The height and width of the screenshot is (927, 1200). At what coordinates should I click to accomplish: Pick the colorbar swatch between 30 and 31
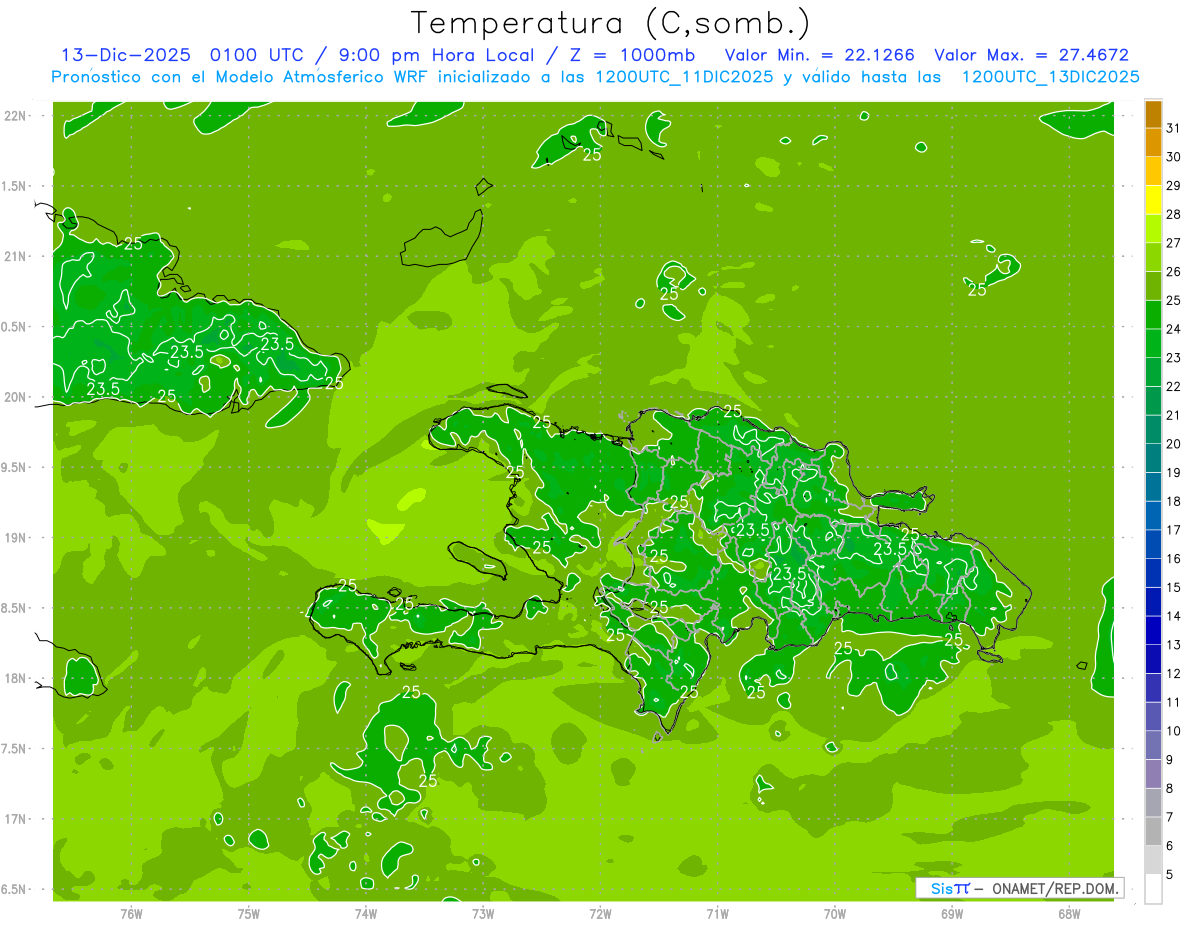pyautogui.click(x=1153, y=143)
